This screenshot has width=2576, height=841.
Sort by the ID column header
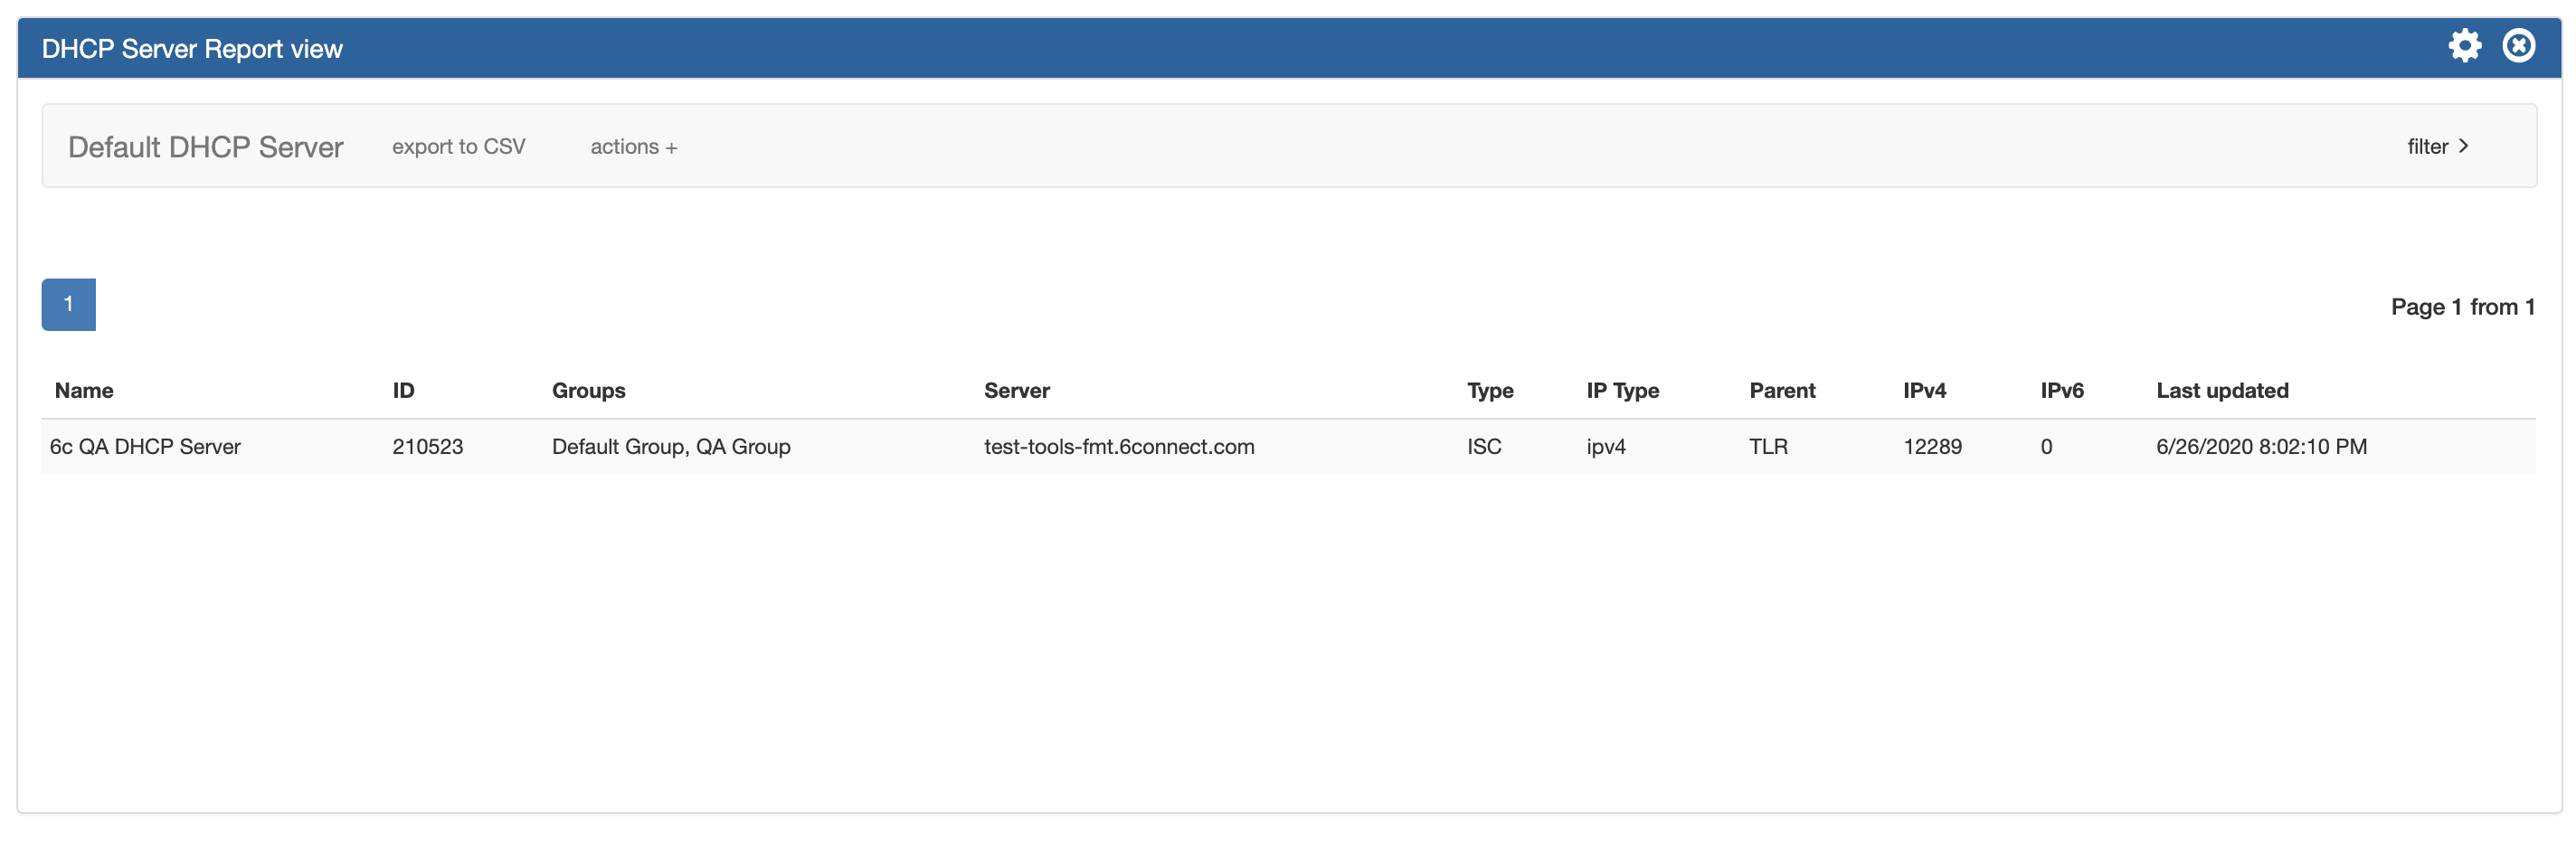[x=403, y=391]
